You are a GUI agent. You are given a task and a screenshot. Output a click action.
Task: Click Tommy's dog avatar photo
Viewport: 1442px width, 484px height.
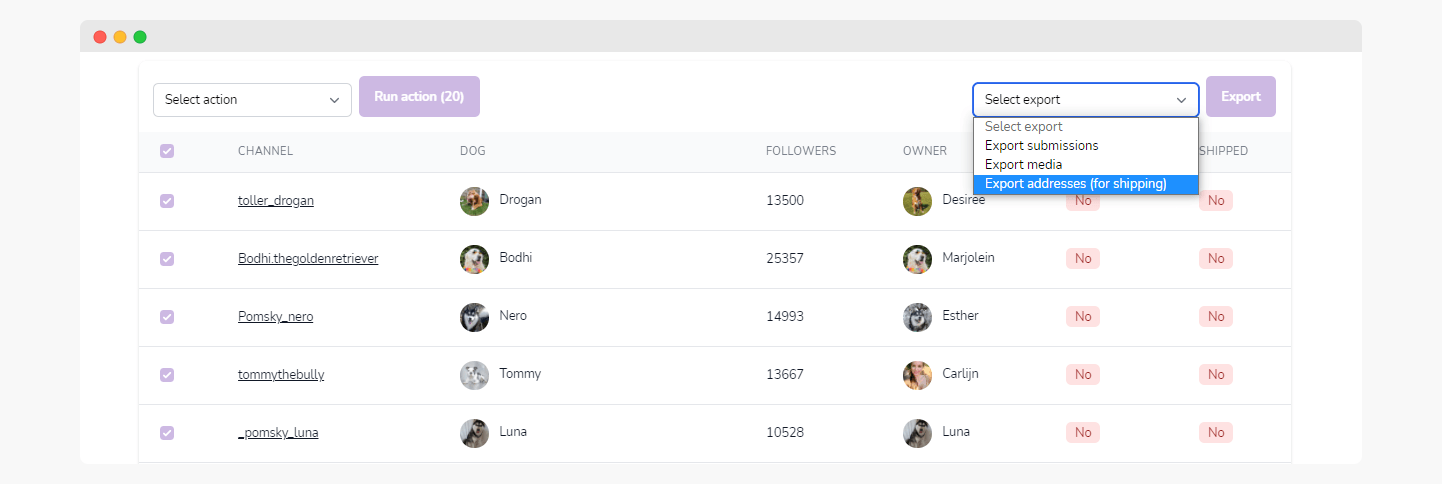click(474, 375)
